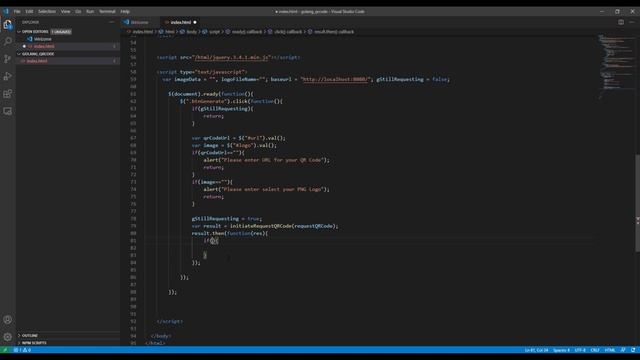Place cursor on empty line 82
This screenshot has width=640, height=360.
[x=367, y=248]
